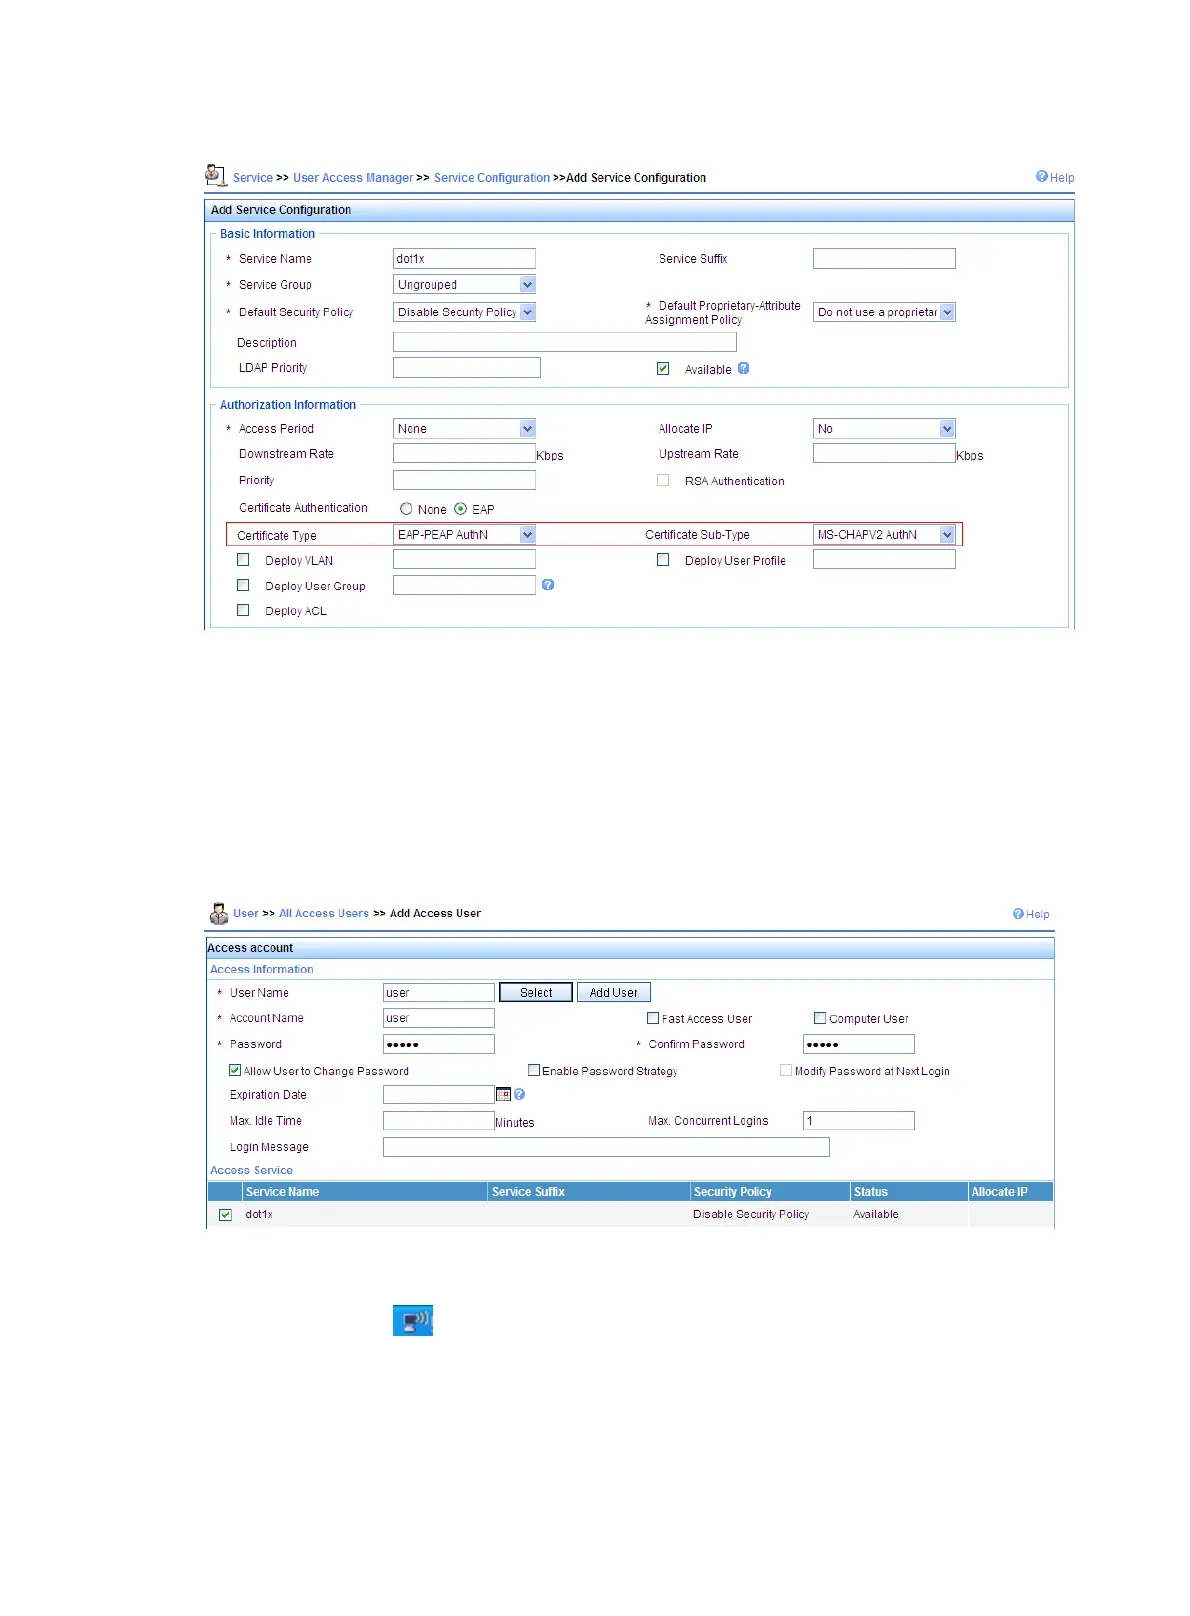Click 'Disable Security Policy' cell in dot1x row
This screenshot has height=1616, width=1190.
click(751, 1214)
